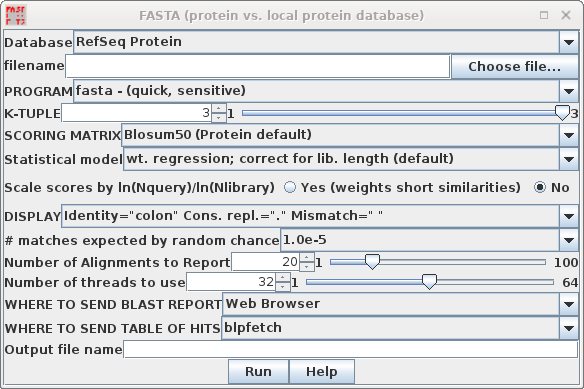Viewport: 584px width, 389px height.
Task: Click the Choose file... button
Action: [x=514, y=67]
